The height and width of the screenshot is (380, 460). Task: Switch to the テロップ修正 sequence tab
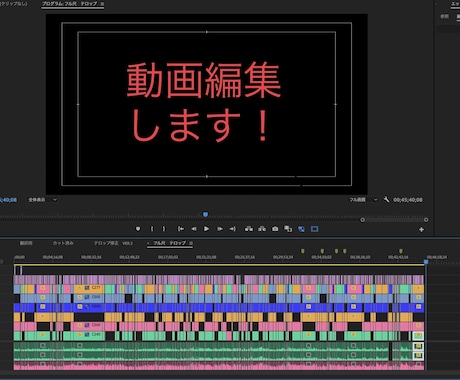pos(113,243)
